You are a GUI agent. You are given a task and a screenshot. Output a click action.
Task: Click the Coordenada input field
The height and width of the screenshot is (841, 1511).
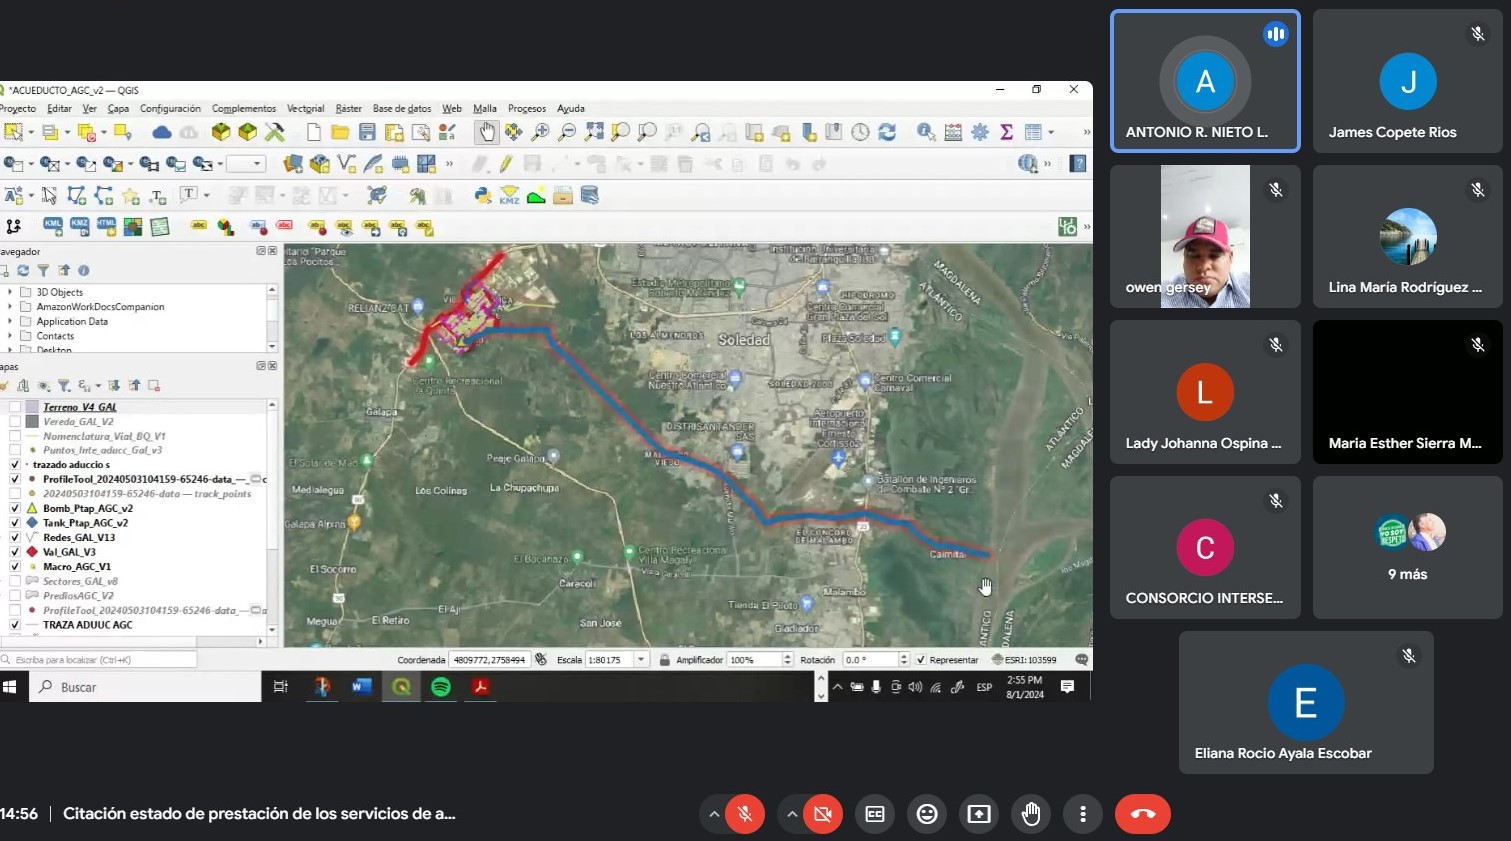tap(489, 660)
